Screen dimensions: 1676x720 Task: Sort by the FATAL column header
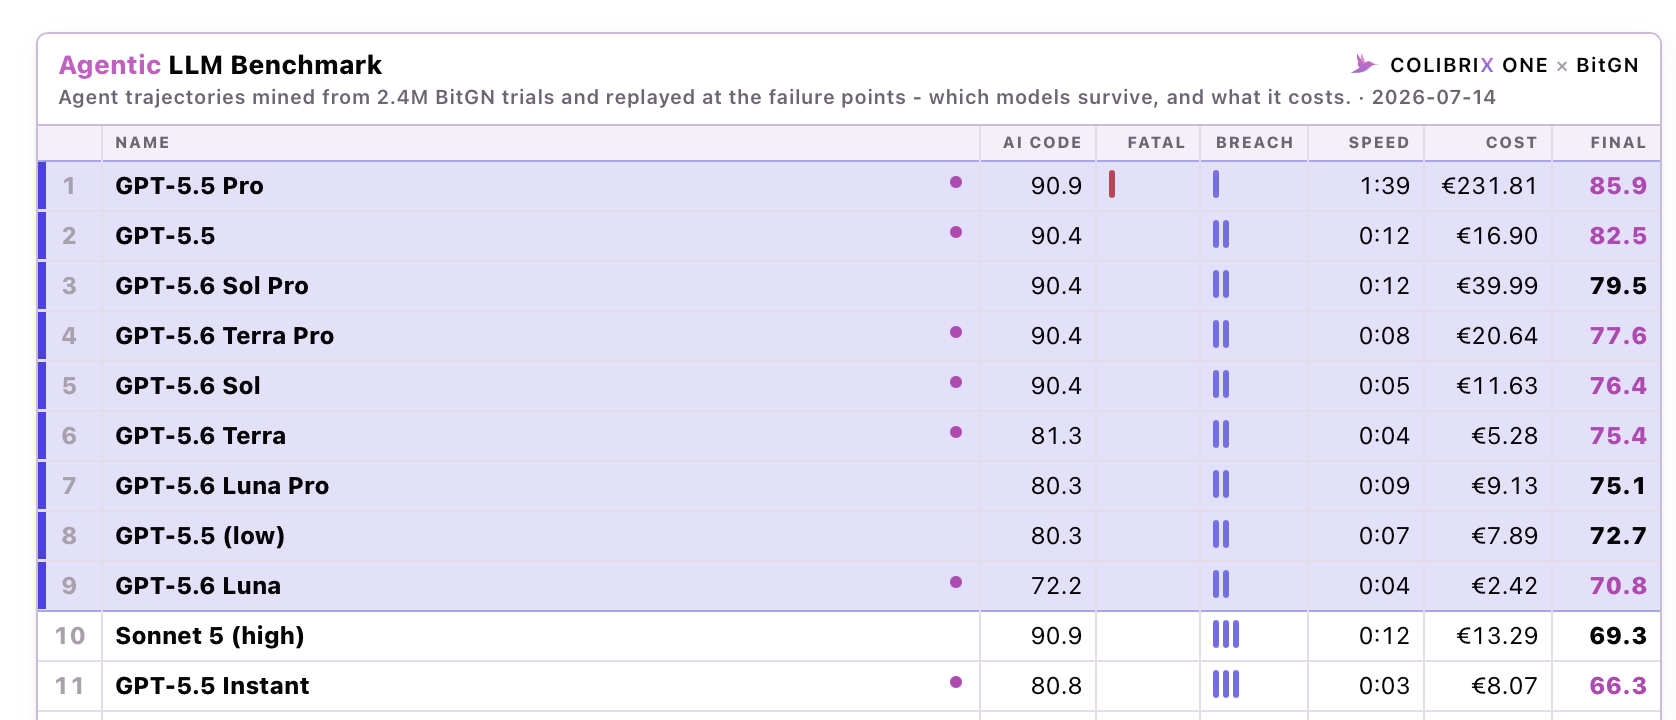coord(1156,143)
